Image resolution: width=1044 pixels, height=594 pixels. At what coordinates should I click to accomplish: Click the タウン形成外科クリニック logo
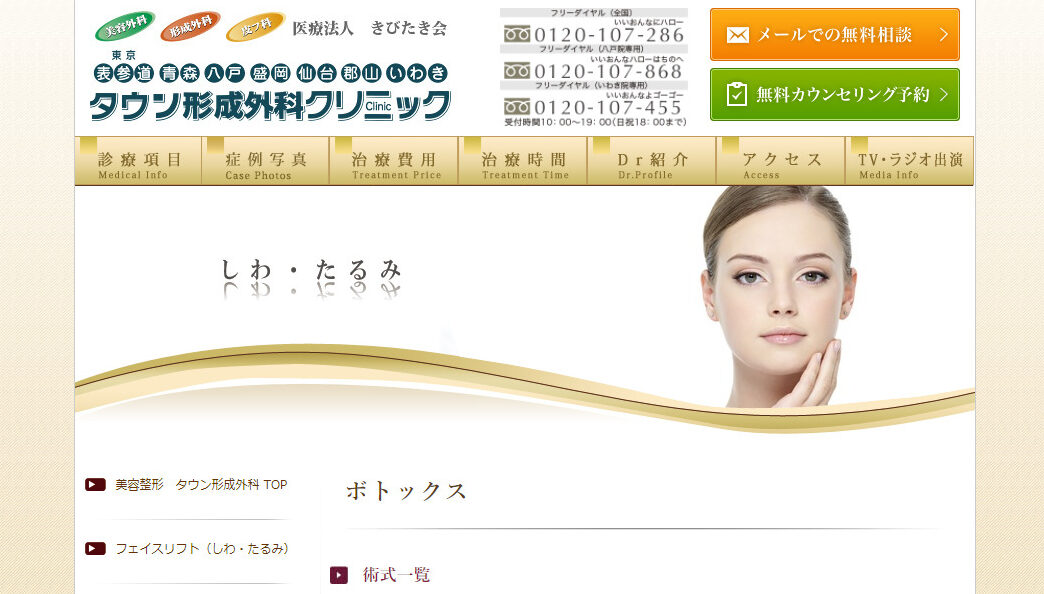click(270, 104)
